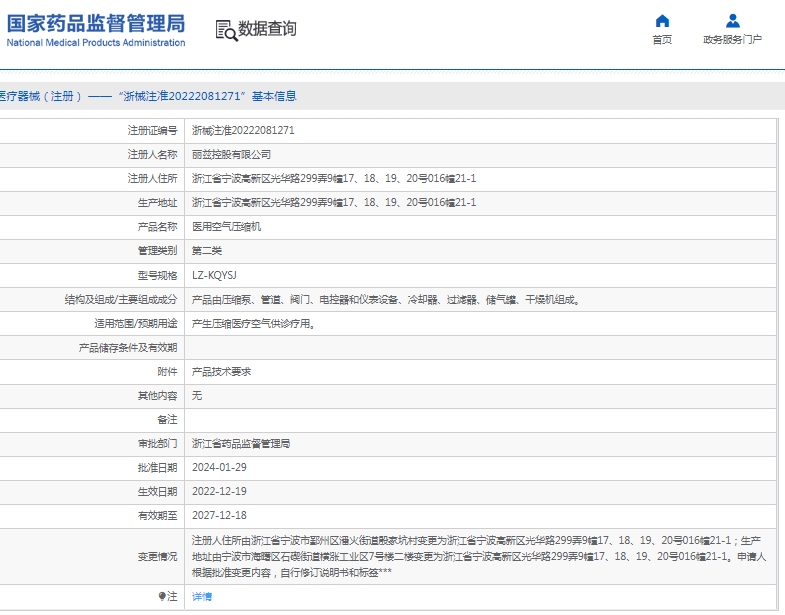785x615 pixels.
Task: Click the 审批部门 row label
Action: click(x=157, y=443)
